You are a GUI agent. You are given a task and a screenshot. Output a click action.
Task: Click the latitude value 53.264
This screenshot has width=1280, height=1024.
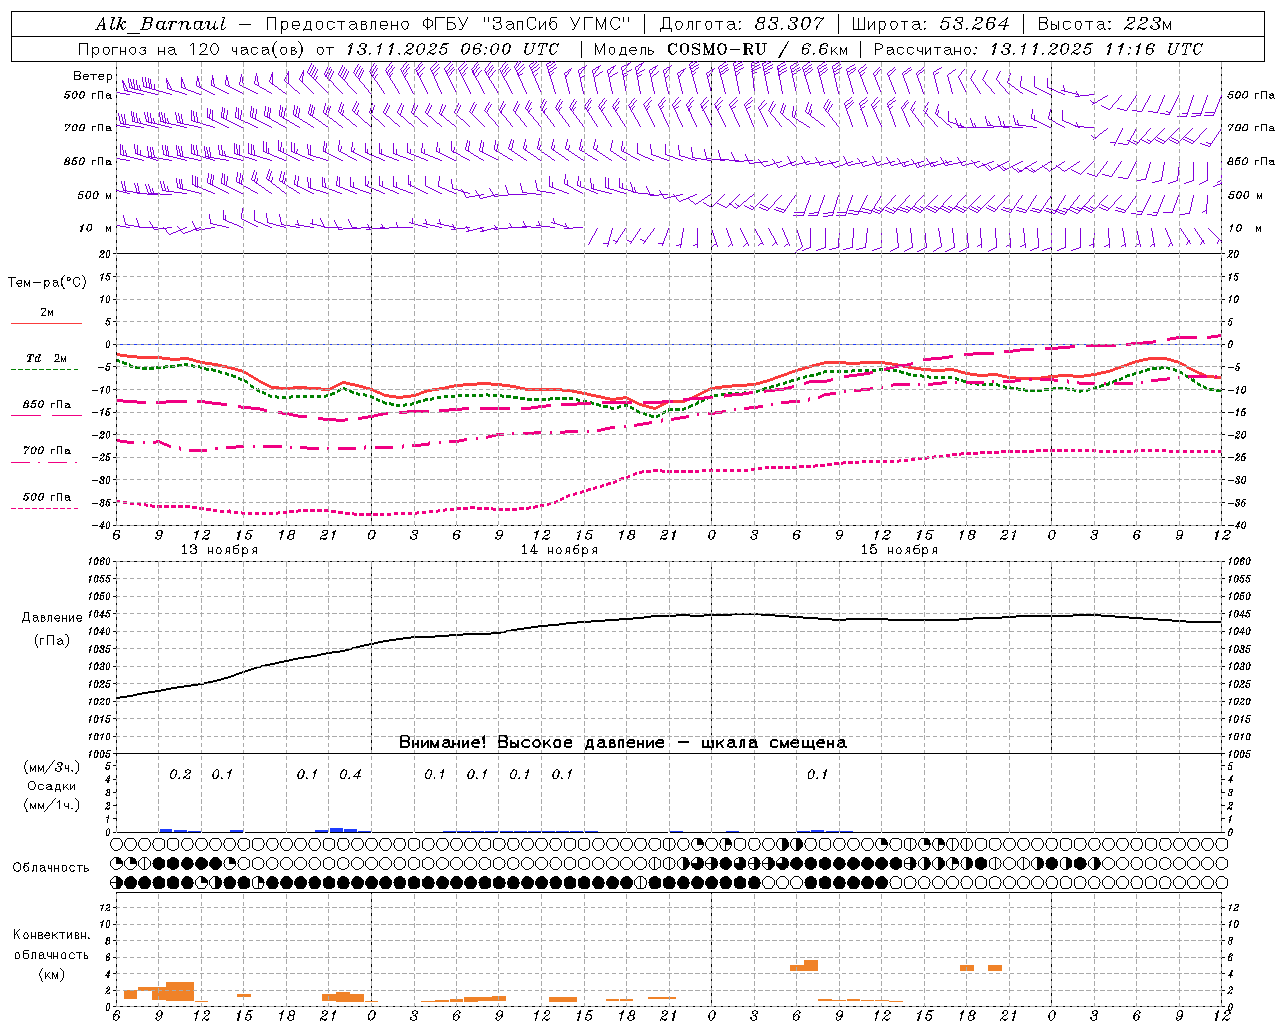[x=974, y=24]
